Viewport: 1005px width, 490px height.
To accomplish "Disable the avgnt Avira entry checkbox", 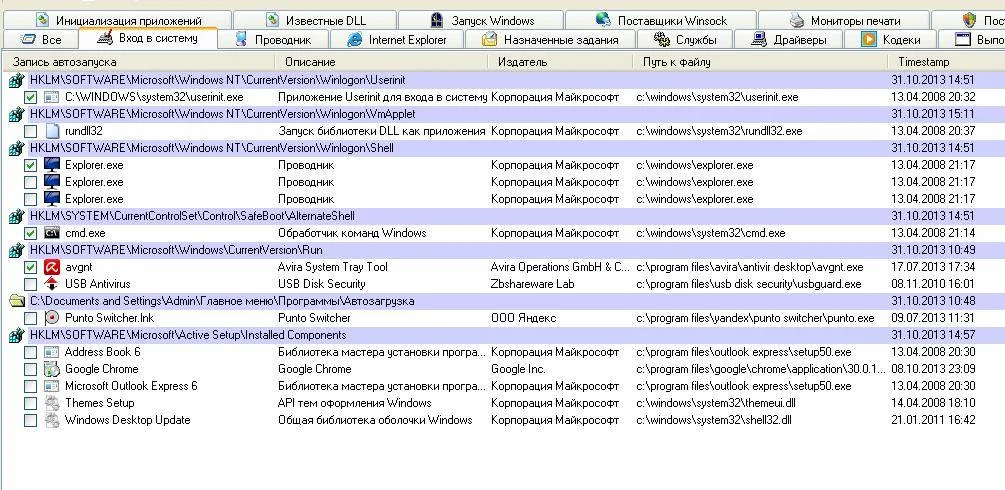I will 31,267.
